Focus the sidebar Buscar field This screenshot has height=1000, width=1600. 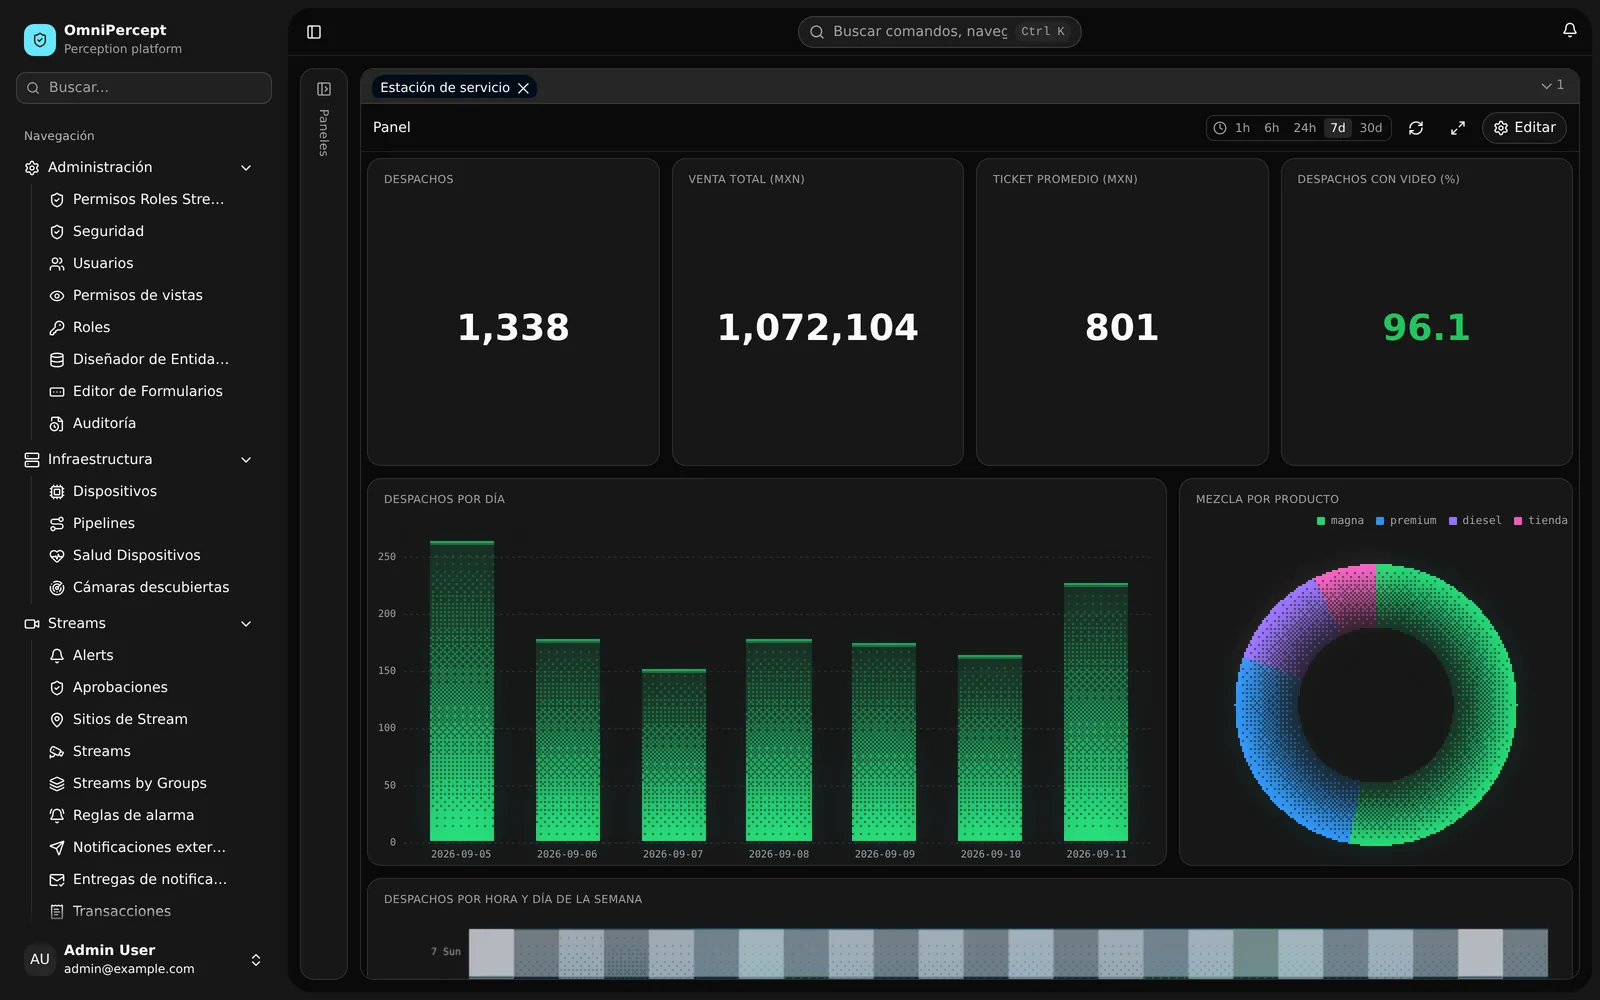(144, 88)
